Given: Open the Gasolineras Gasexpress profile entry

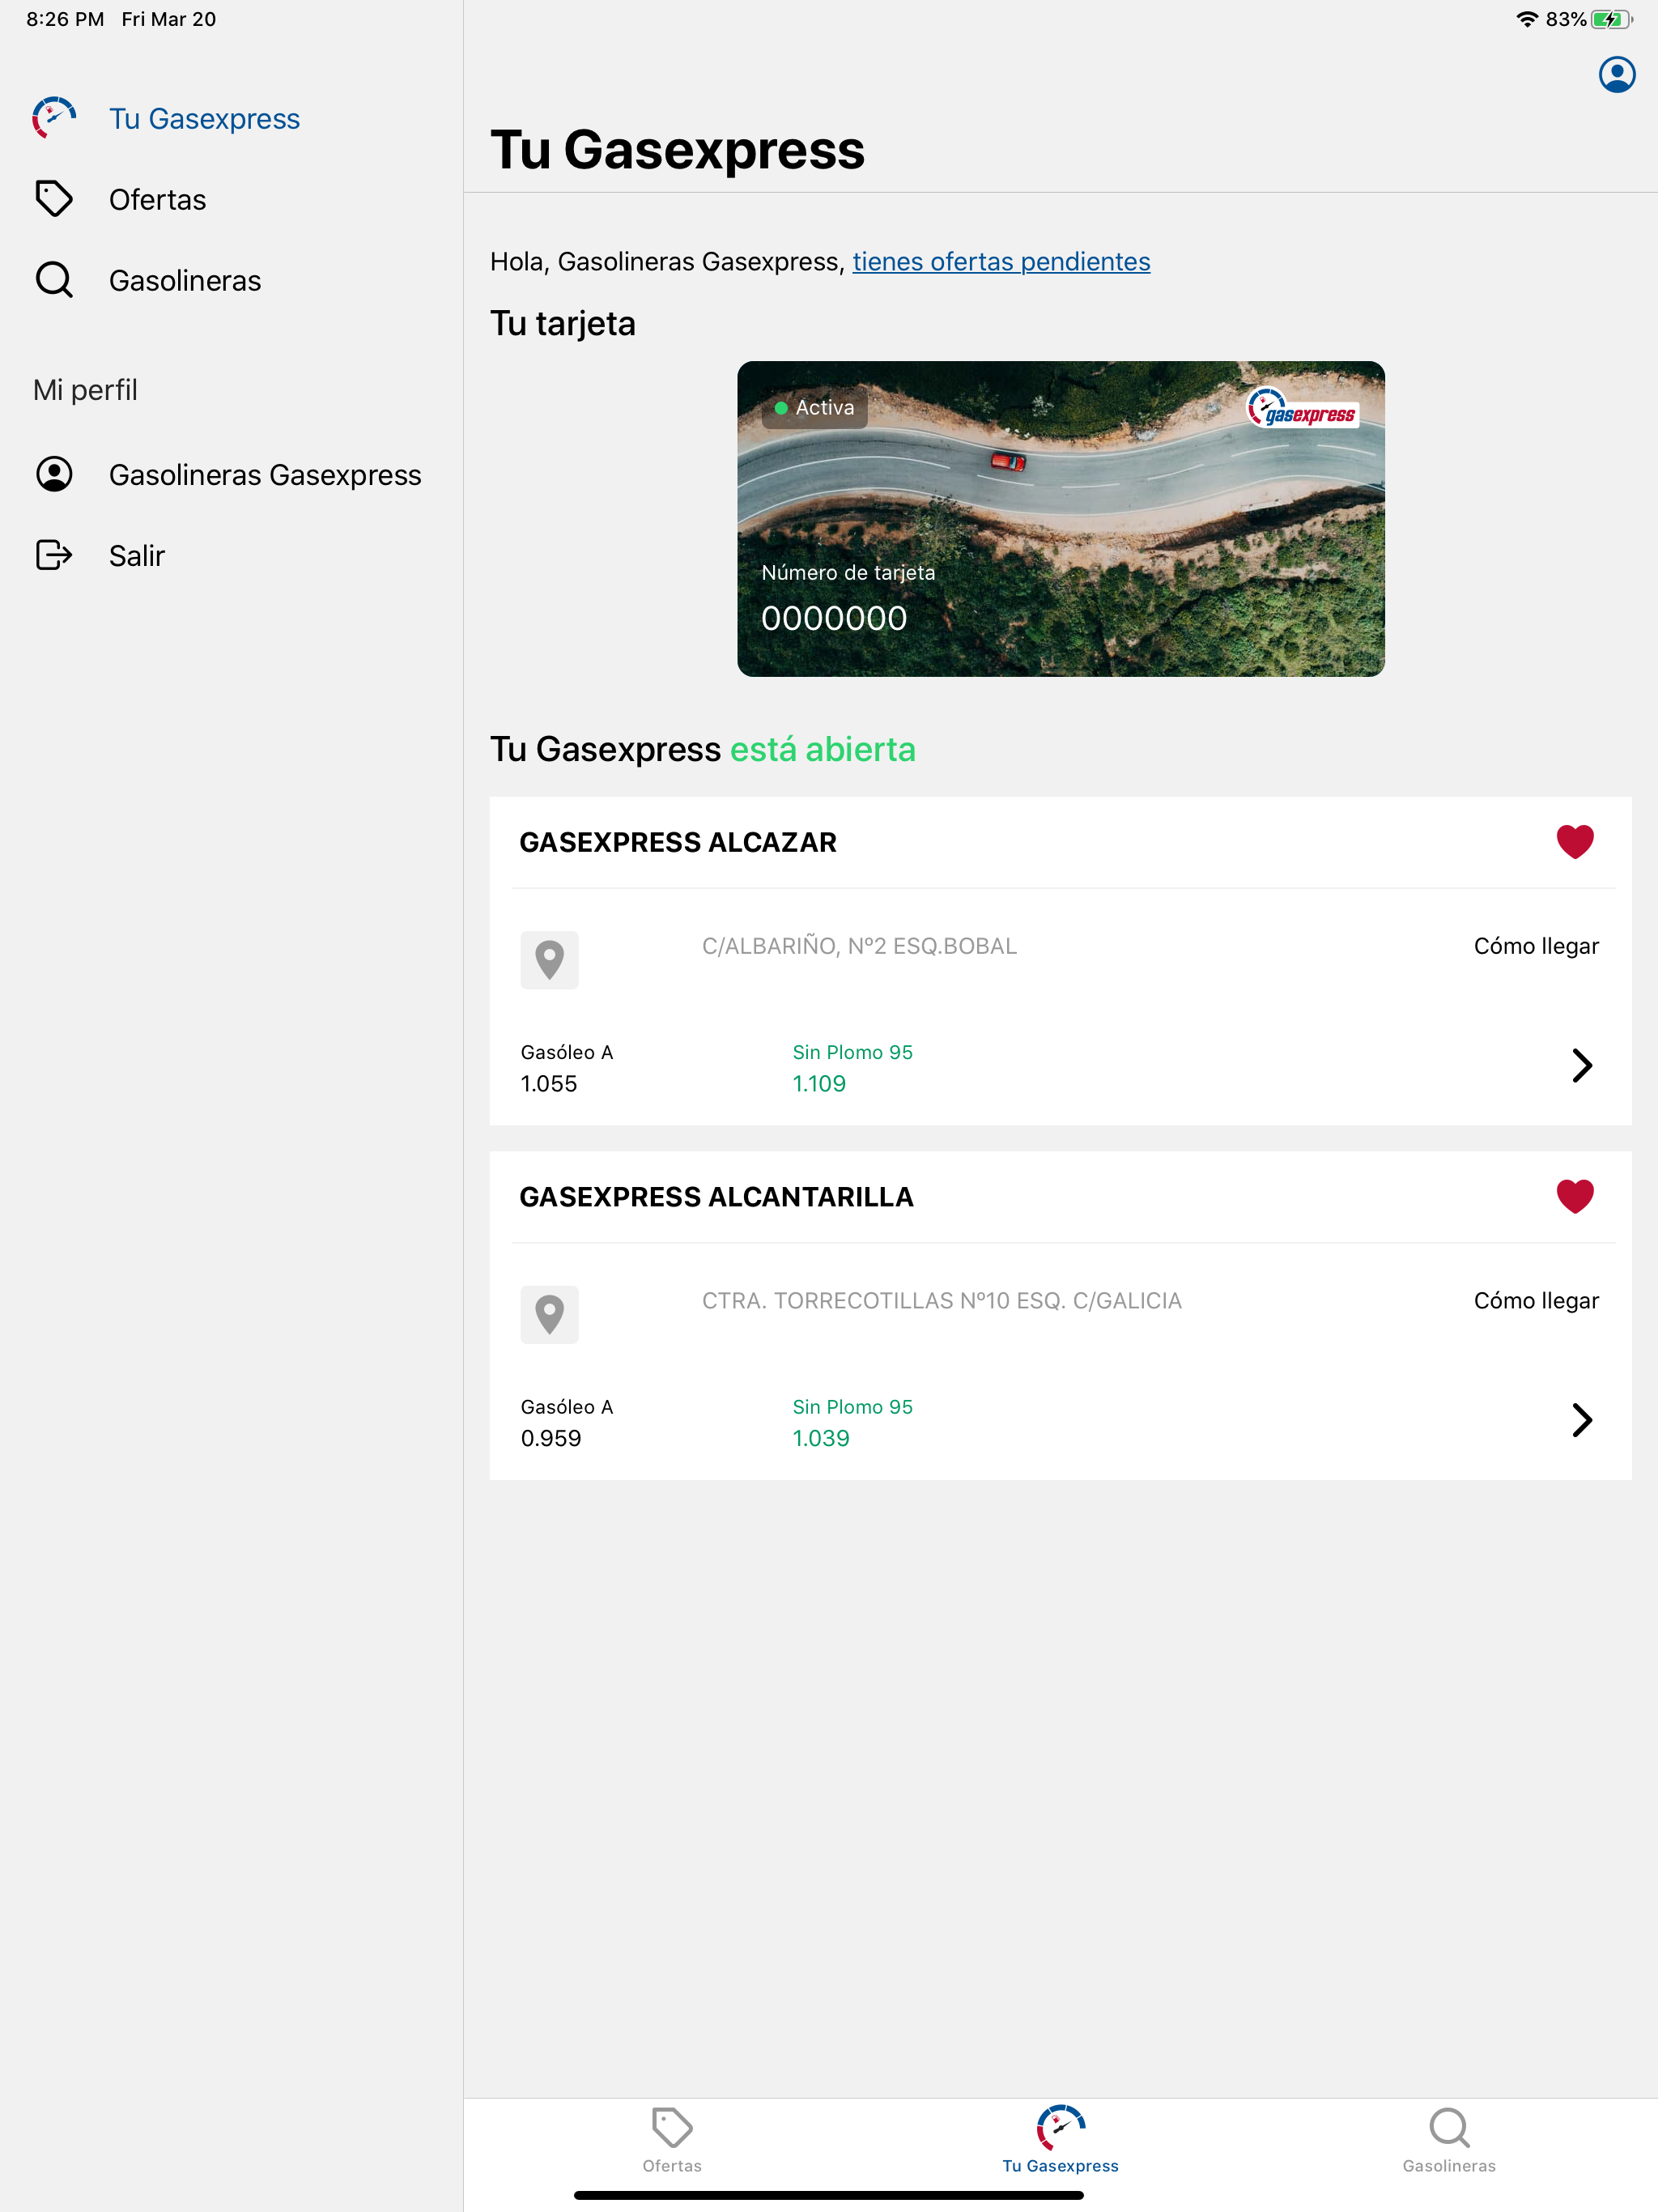Looking at the screenshot, I should pos(265,475).
